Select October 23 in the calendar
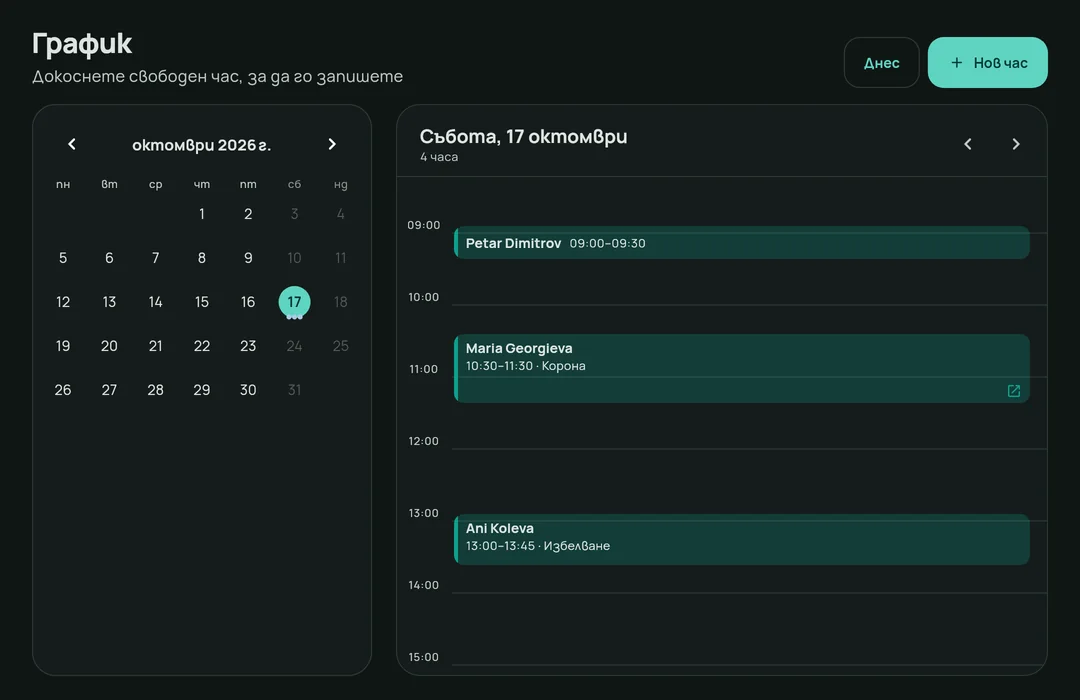Screen dimensions: 1080x700 click(x=248, y=346)
